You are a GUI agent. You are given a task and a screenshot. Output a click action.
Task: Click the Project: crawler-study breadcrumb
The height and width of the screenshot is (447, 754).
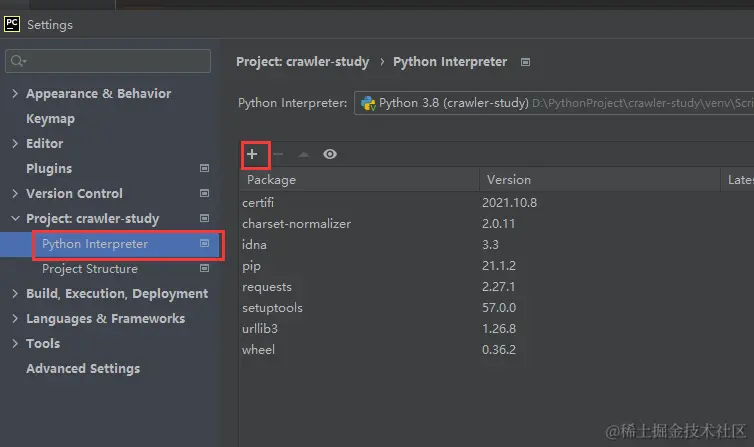[302, 62]
